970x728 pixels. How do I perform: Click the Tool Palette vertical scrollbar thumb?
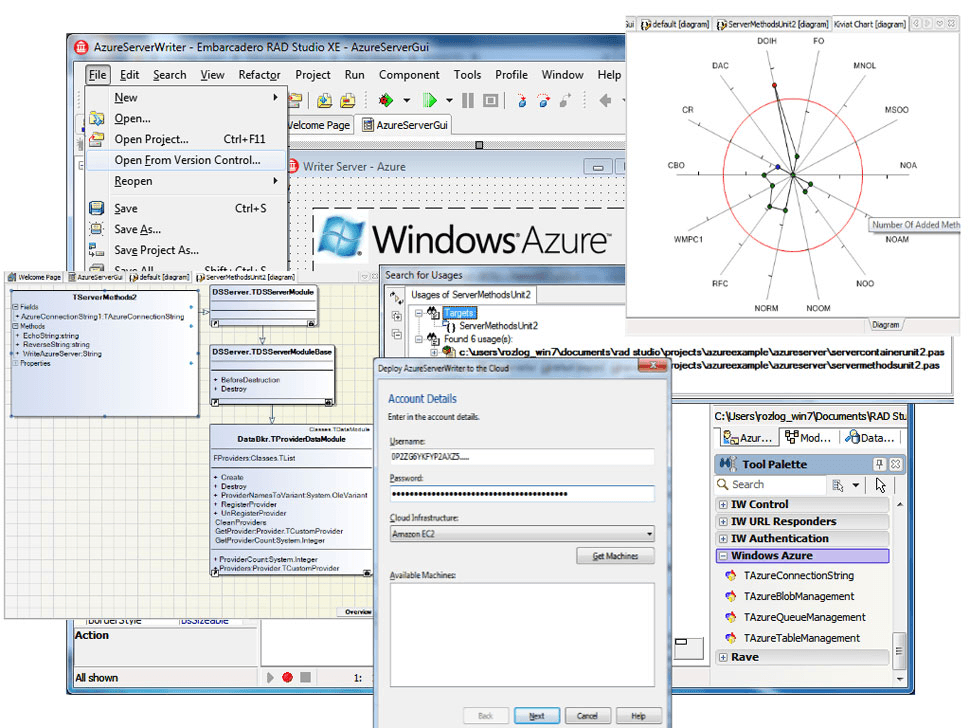coord(899,651)
